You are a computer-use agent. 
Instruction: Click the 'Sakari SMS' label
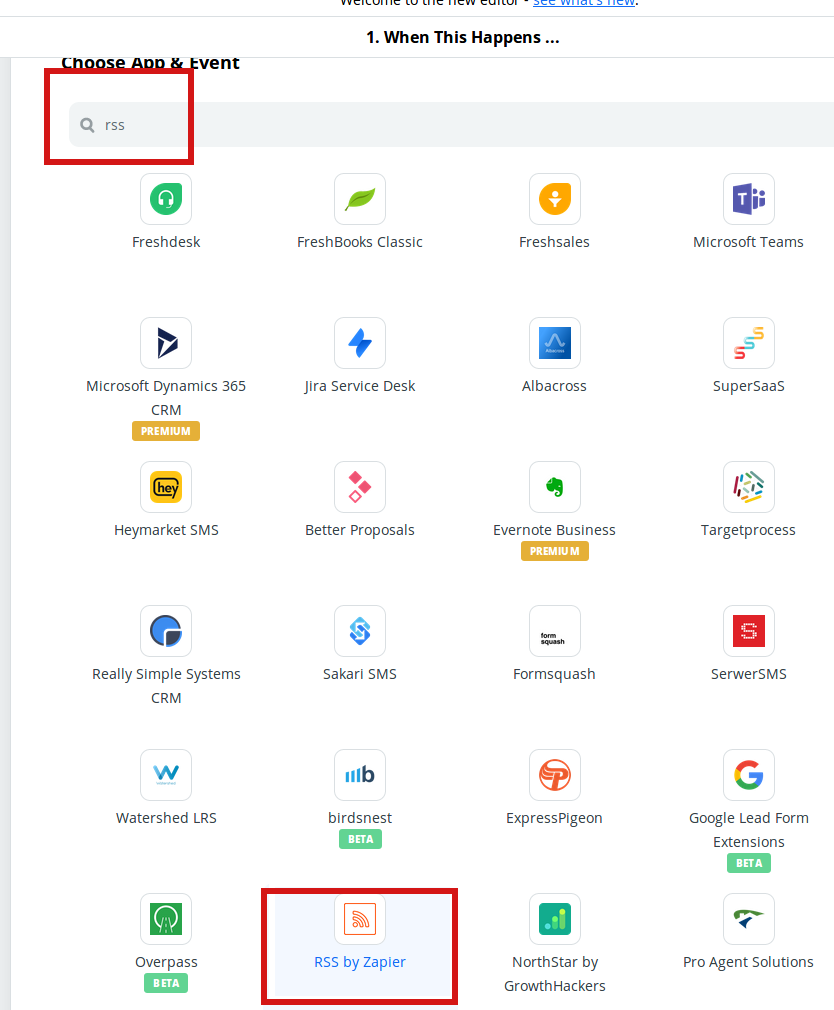tap(360, 674)
